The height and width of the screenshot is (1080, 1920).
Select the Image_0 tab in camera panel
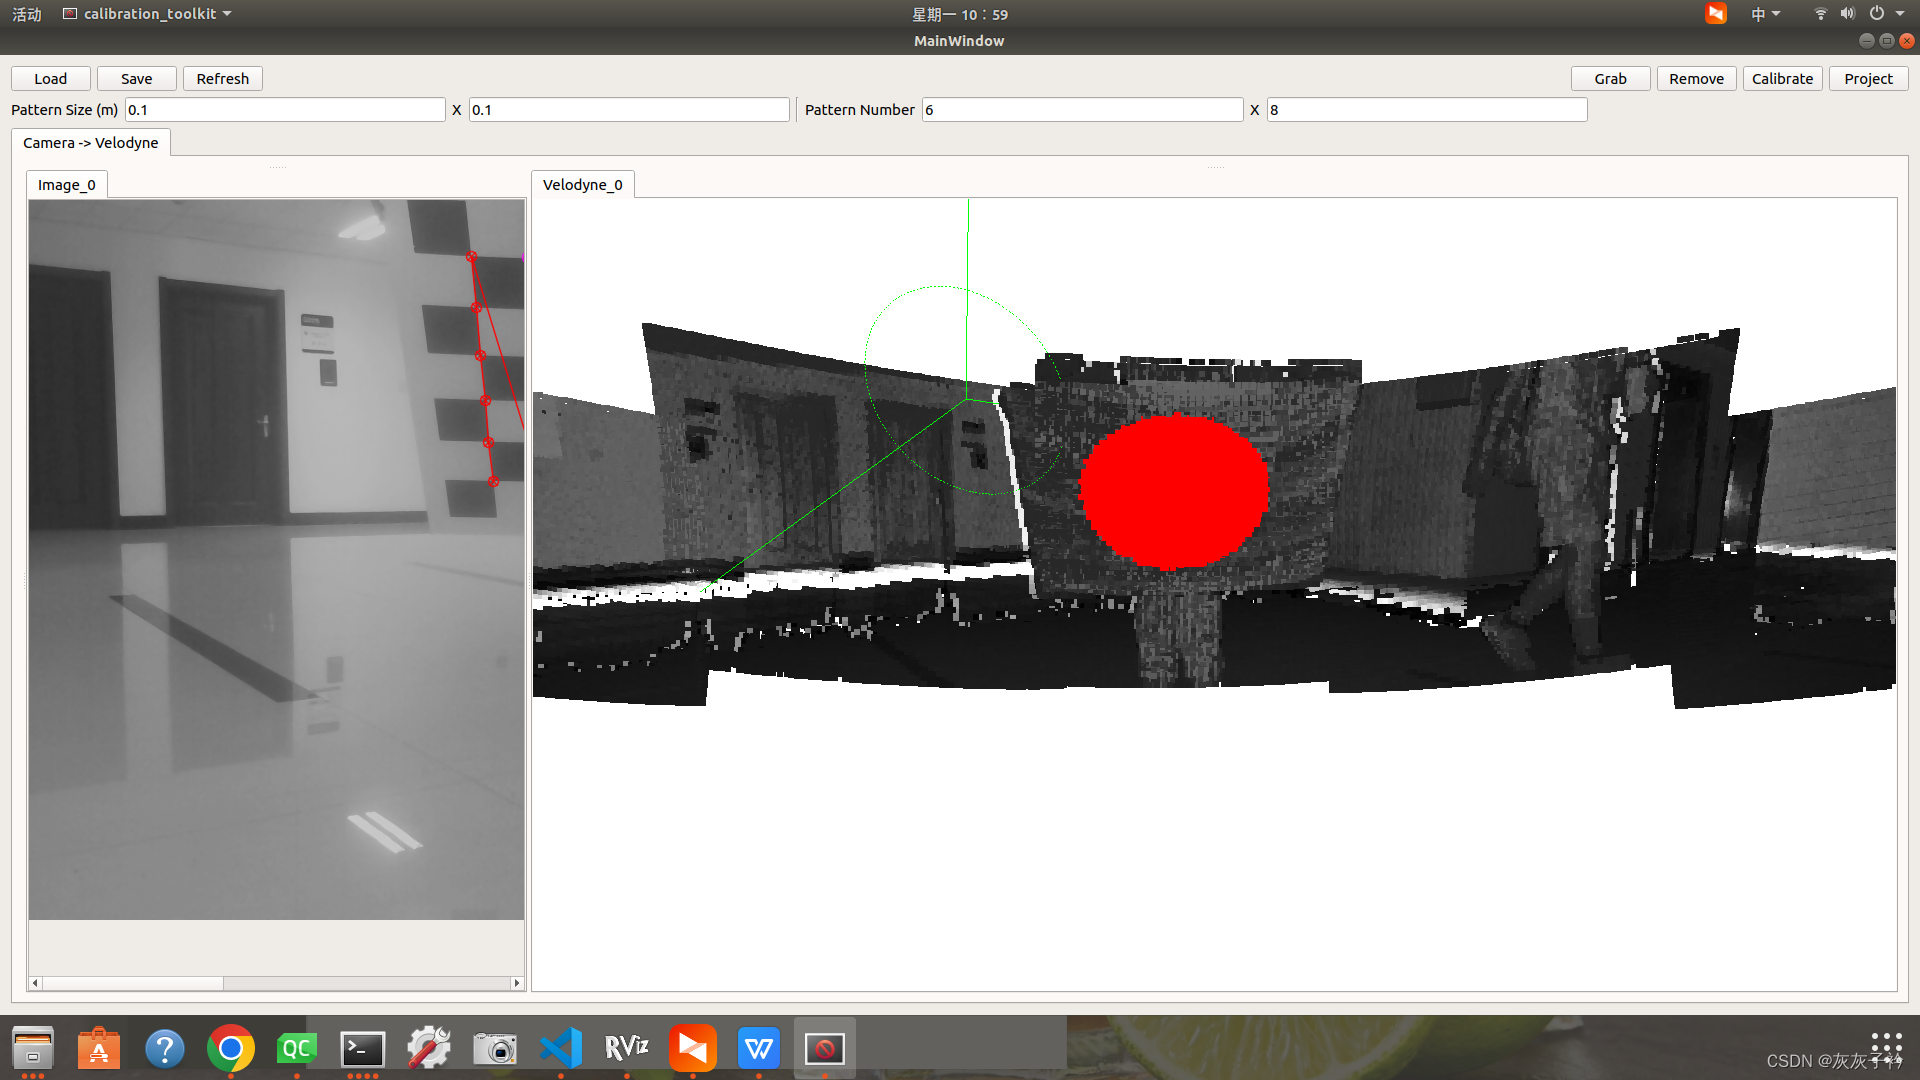point(65,185)
